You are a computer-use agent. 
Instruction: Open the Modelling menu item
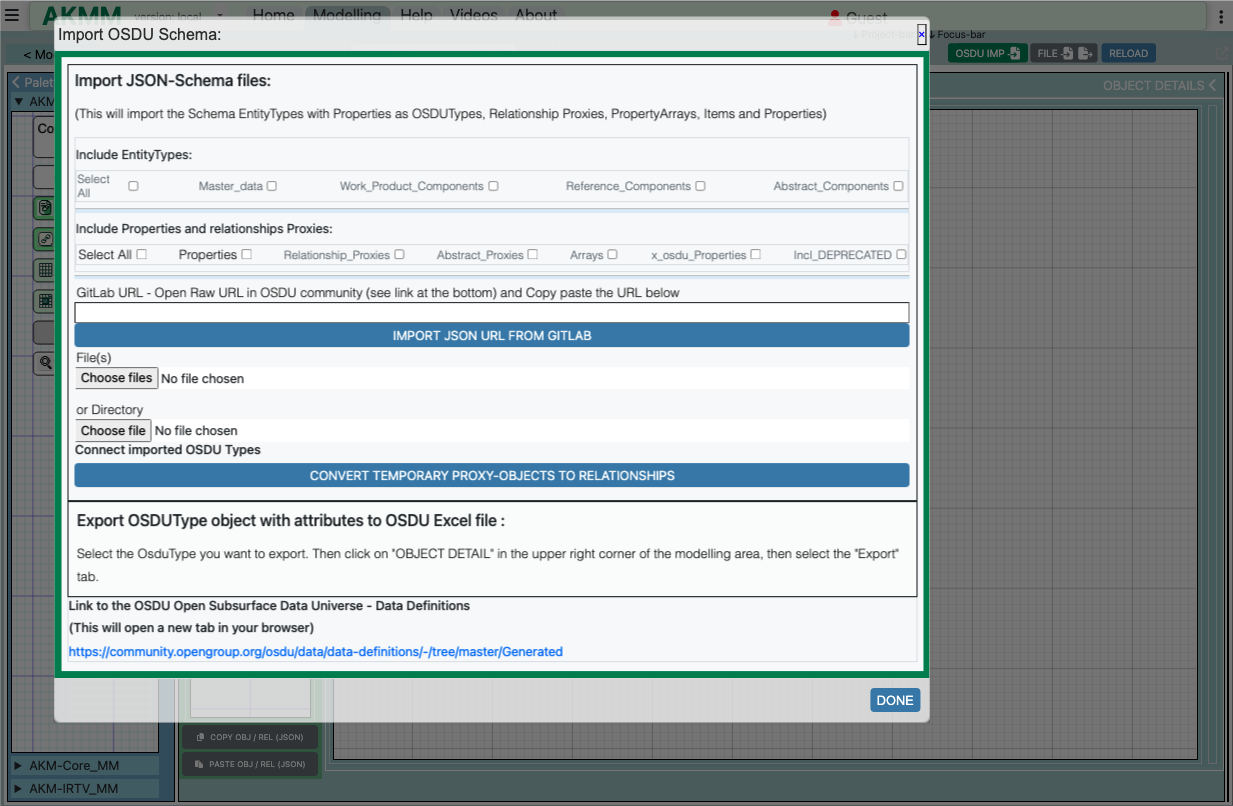click(x=346, y=15)
